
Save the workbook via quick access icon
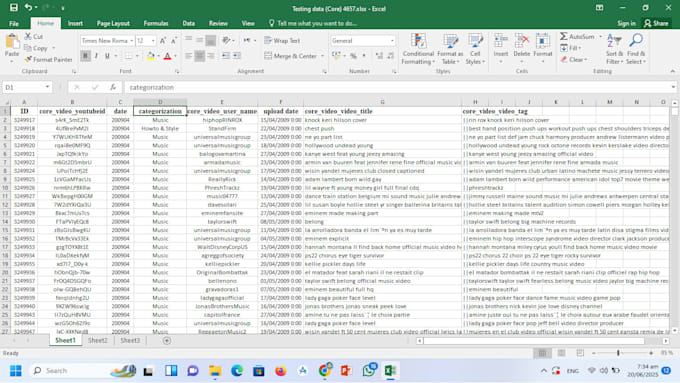click(x=13, y=7)
